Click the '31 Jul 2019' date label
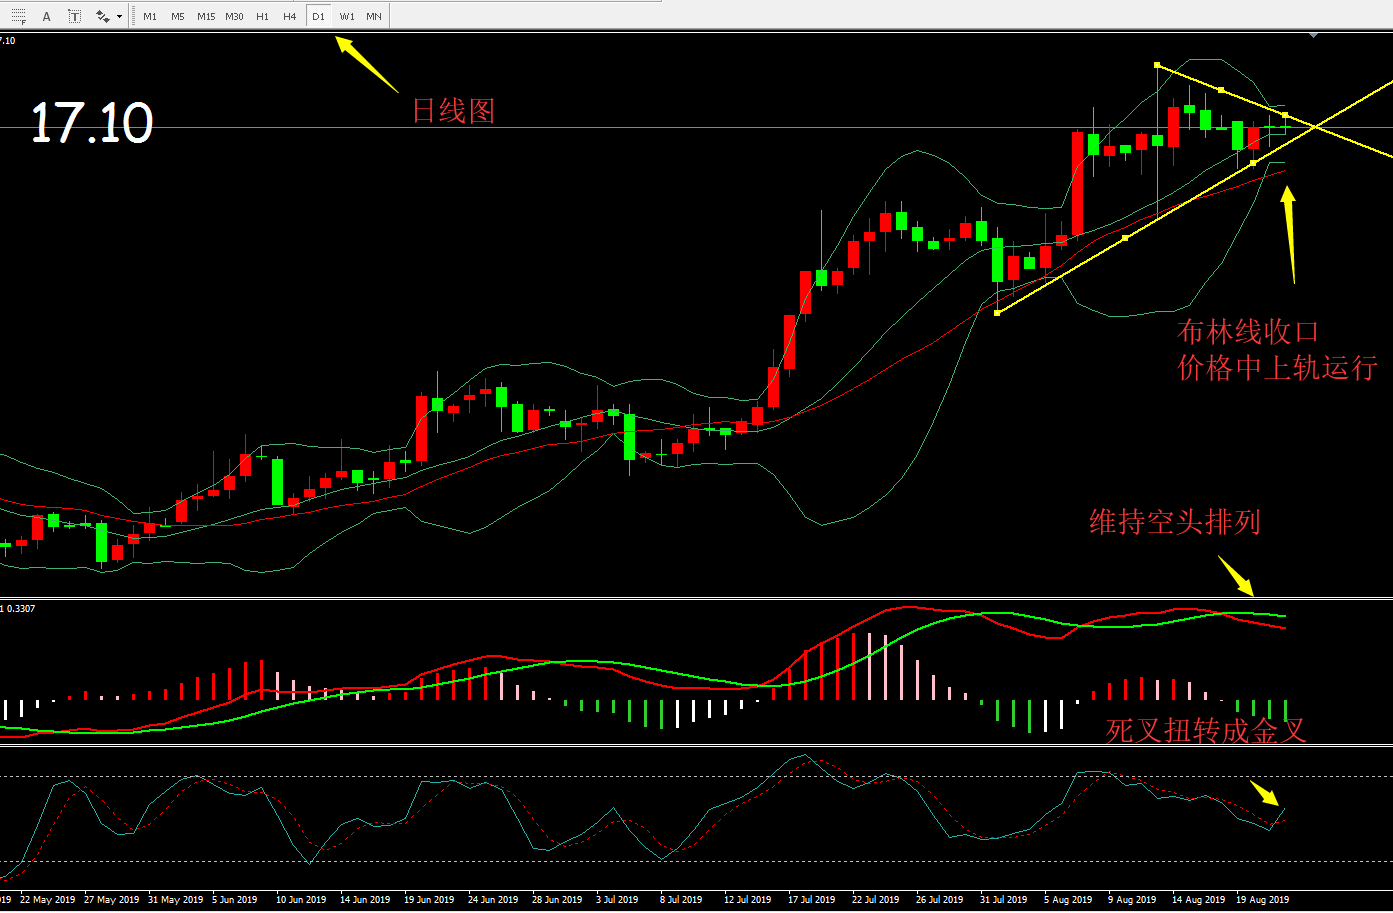Image resolution: width=1393 pixels, height=913 pixels. point(1003,899)
